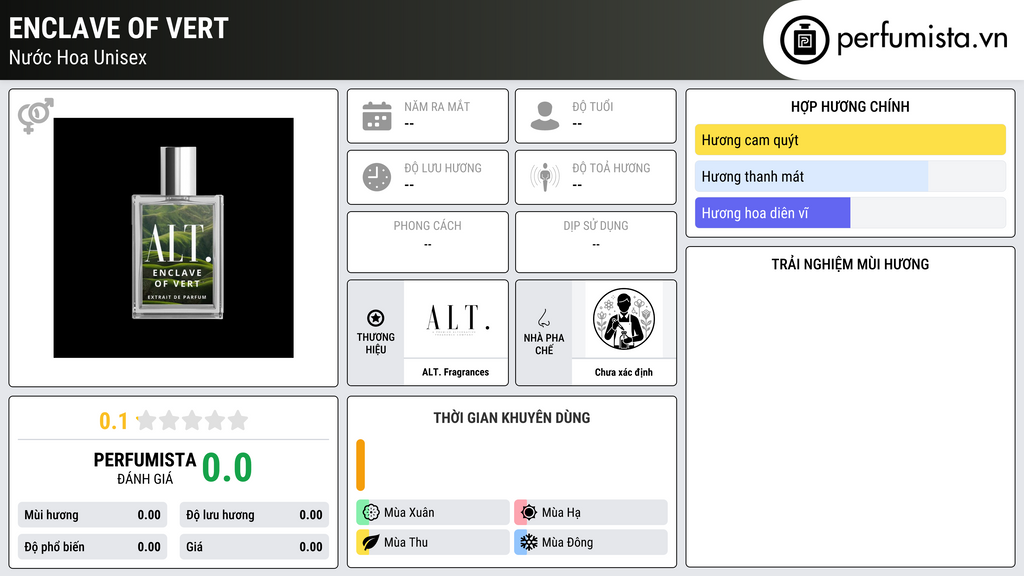The height and width of the screenshot is (576, 1024).
Task: Click the Chưa xác định perfumer label
Action: click(624, 372)
